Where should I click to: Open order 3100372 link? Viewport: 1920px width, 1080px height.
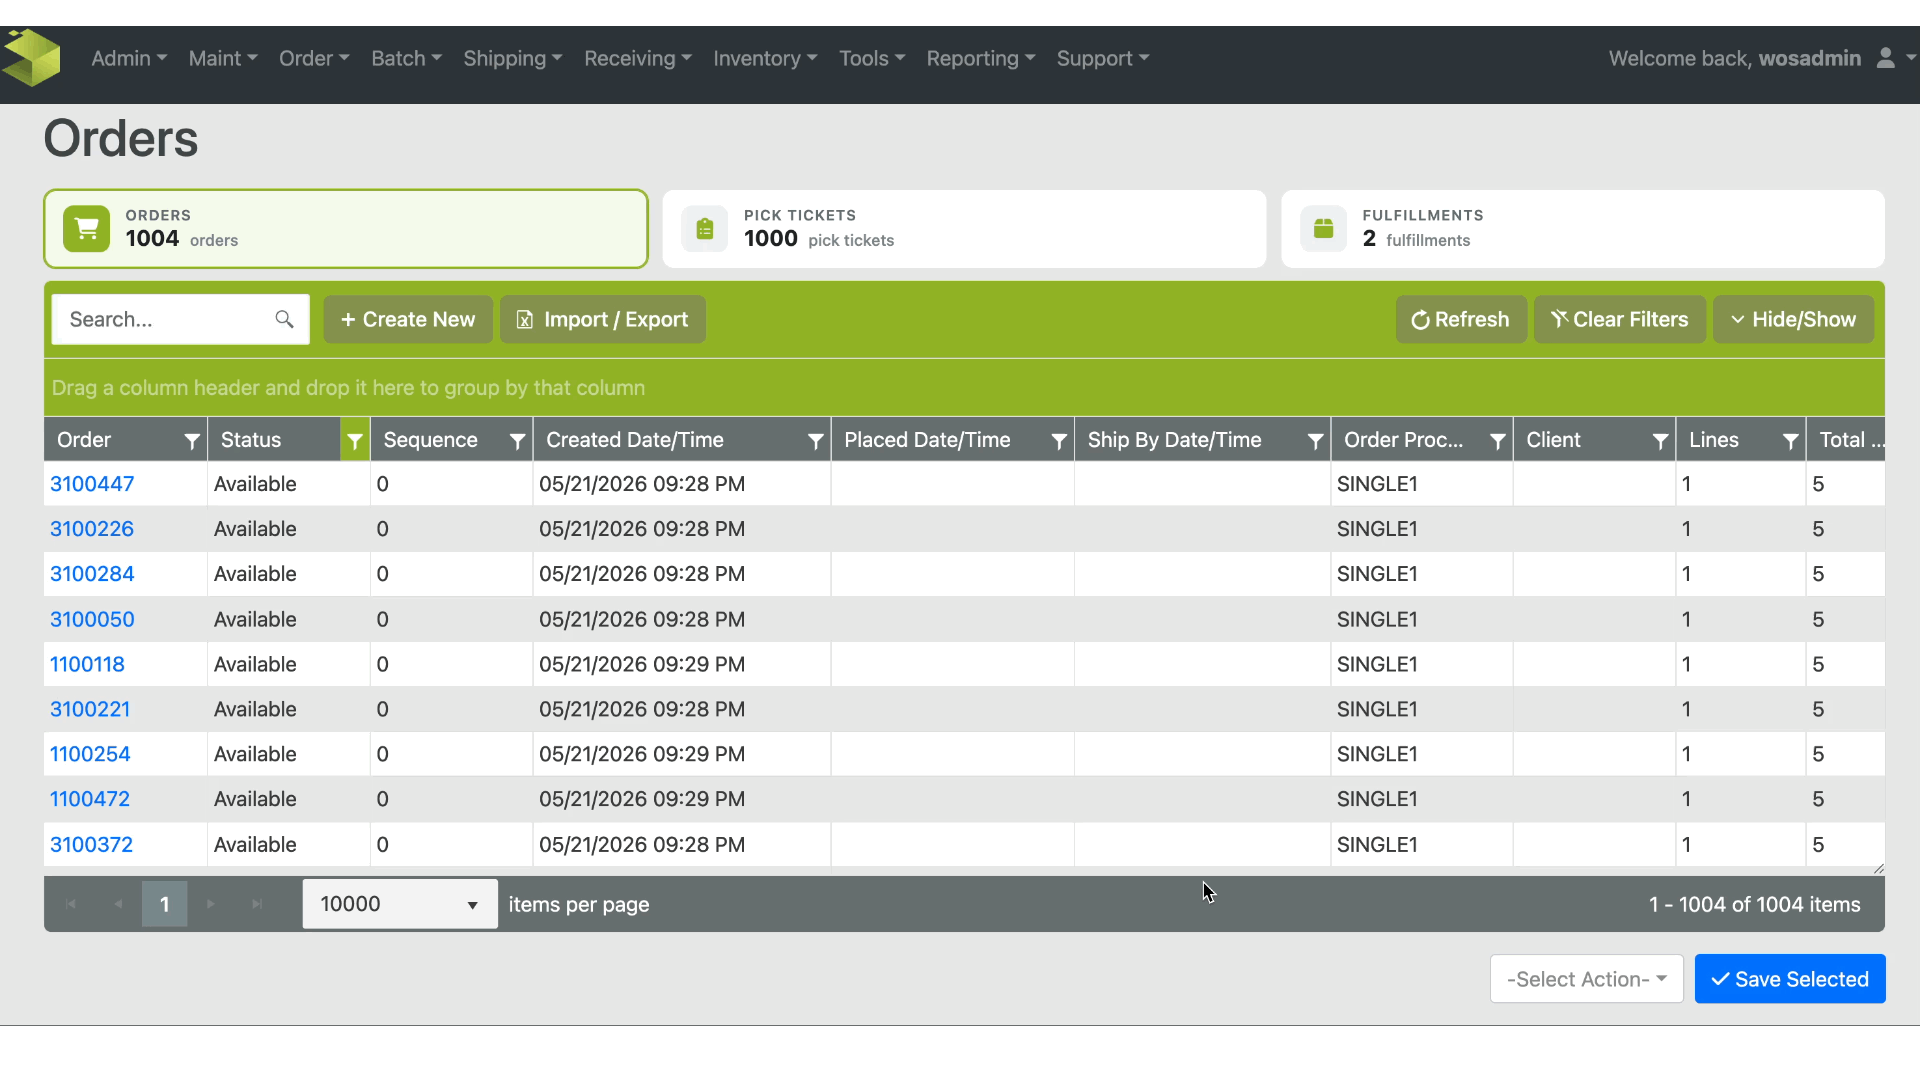[91, 845]
